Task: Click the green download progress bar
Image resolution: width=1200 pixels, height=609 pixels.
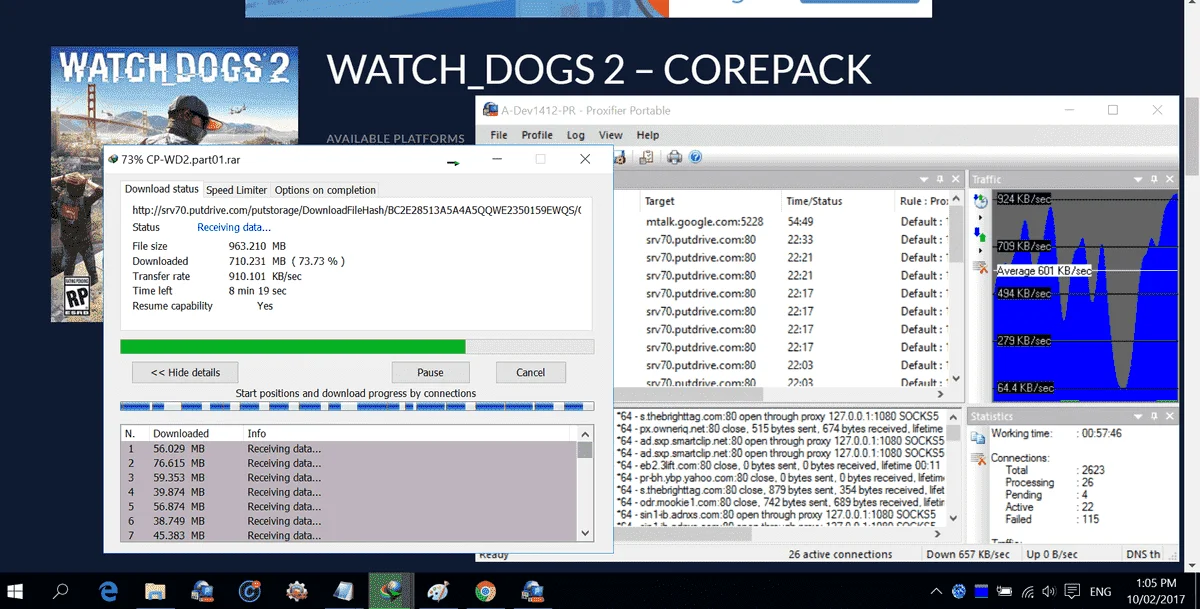Action: (357, 346)
